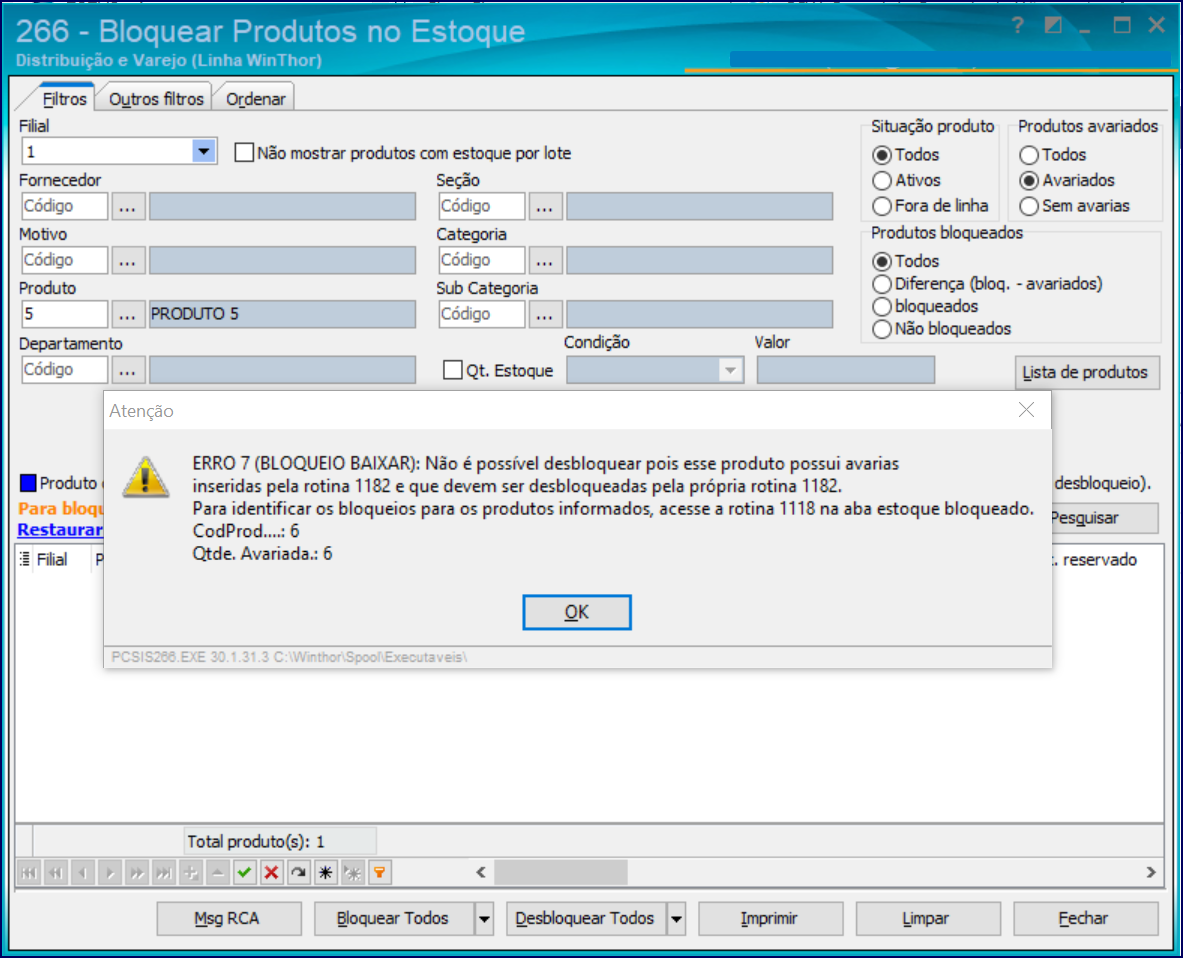The width and height of the screenshot is (1183, 958).
Task: Click the Desbloquear Todos button
Action: click(x=586, y=919)
